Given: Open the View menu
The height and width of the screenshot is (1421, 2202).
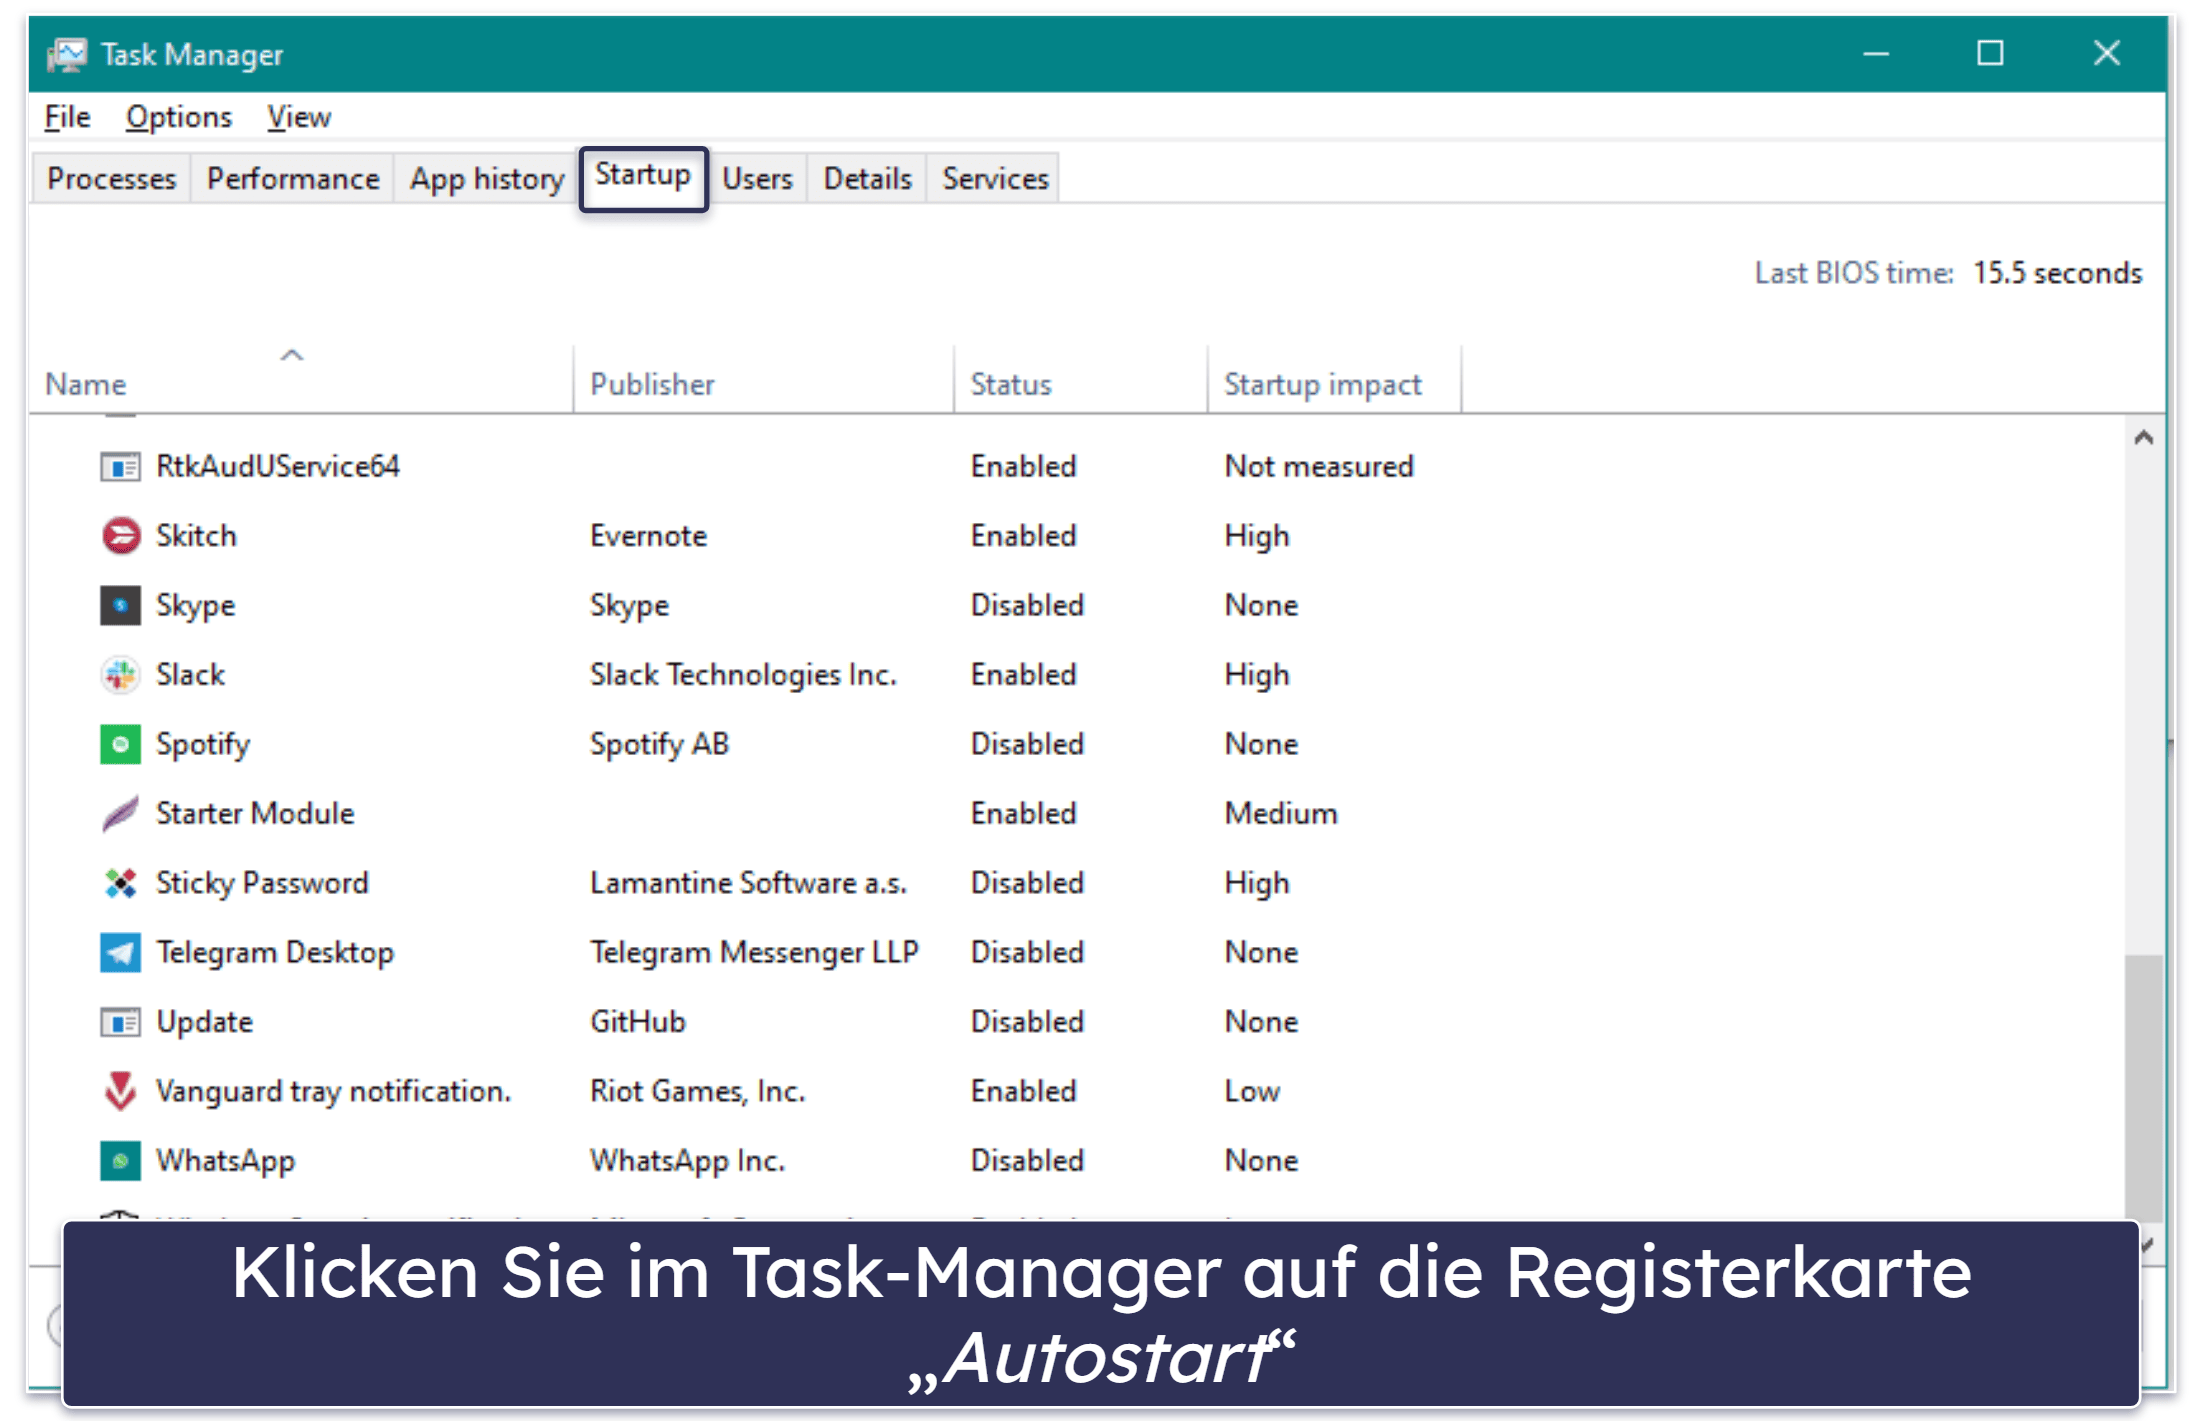Looking at the screenshot, I should 299,117.
